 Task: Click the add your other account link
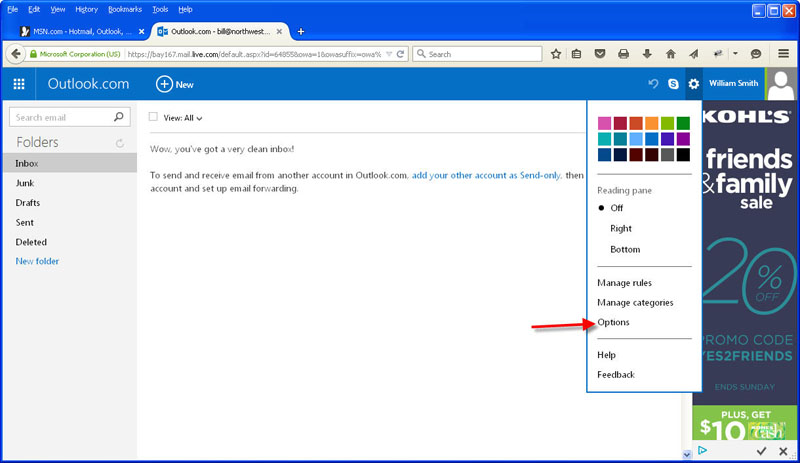click(x=486, y=175)
